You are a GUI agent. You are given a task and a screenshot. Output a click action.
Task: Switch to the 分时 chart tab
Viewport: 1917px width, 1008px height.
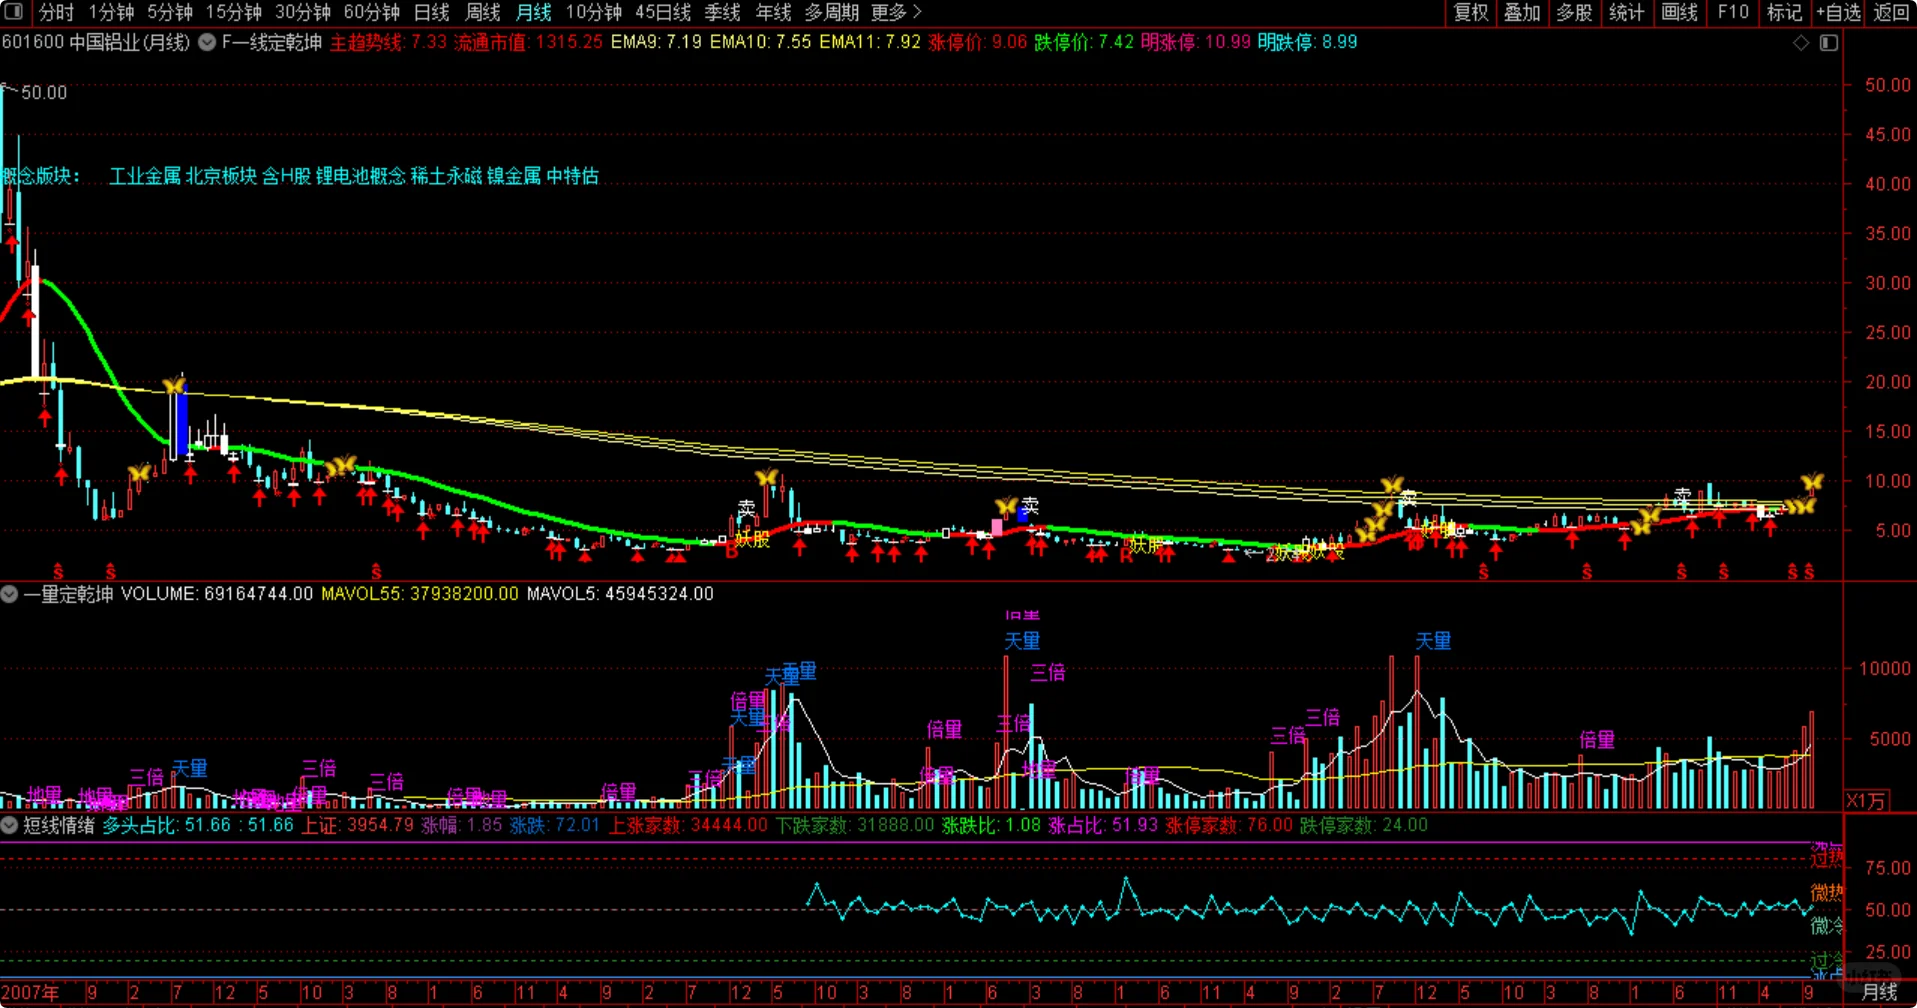point(56,12)
